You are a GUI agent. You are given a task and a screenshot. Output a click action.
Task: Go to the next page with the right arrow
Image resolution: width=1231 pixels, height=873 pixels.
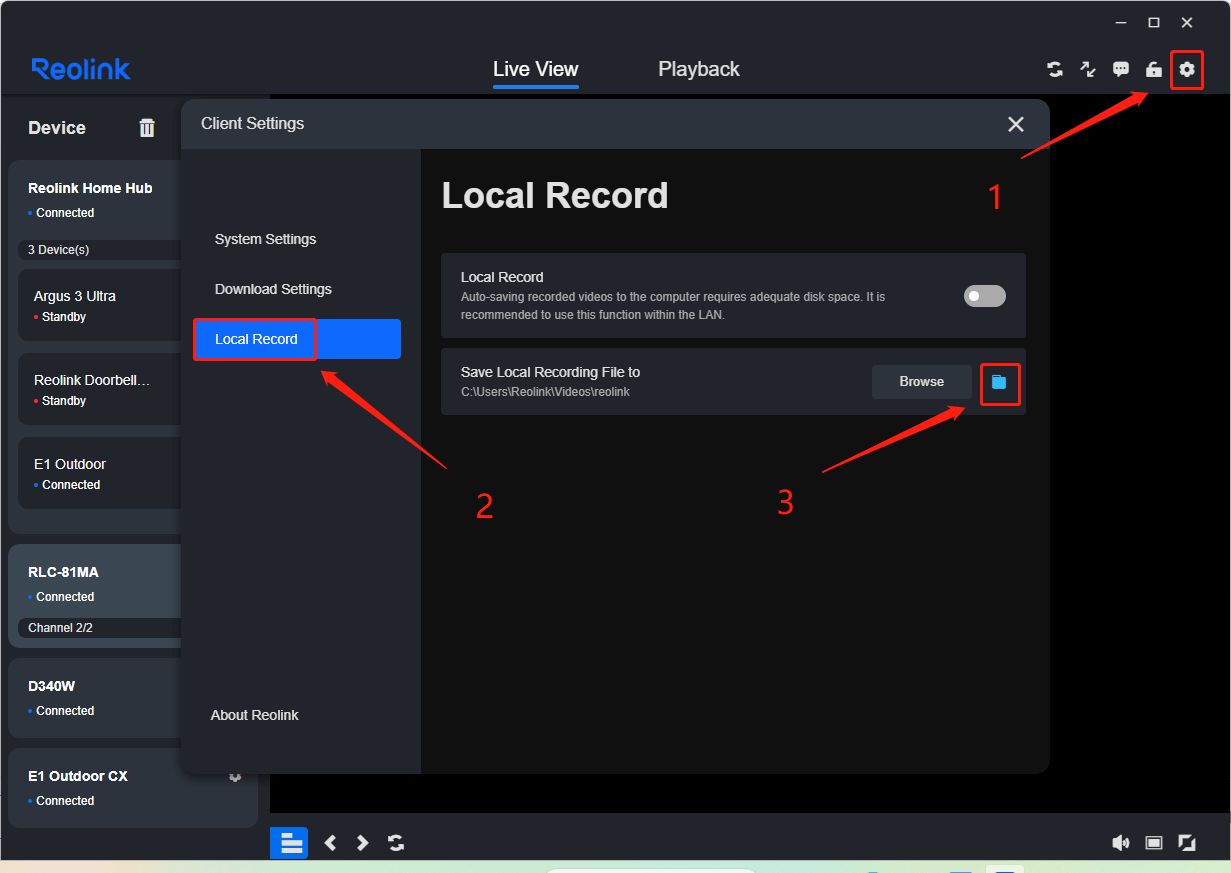362,843
